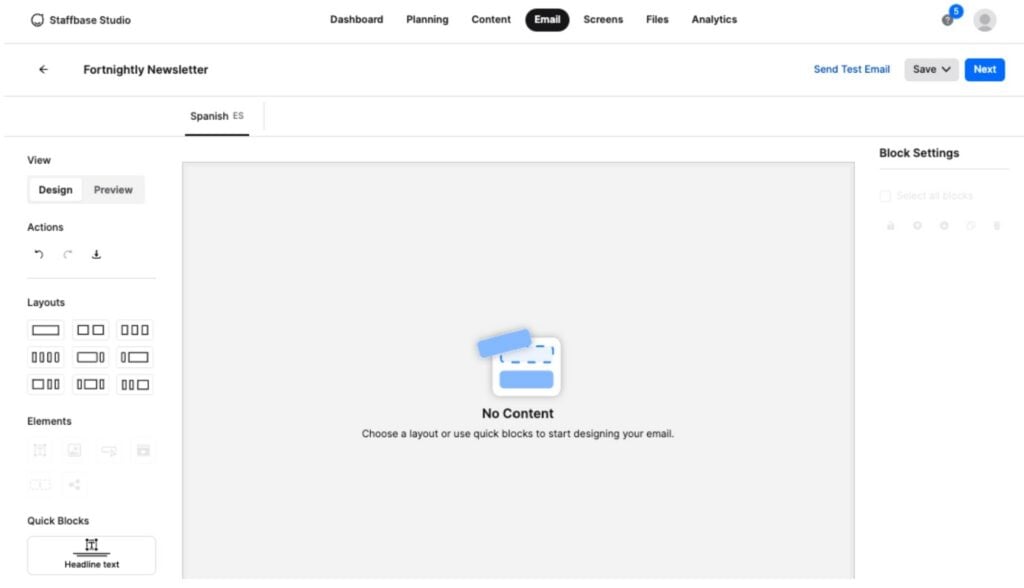This screenshot has height=588, width=1024.
Task: Click the Fortnightly Newsletter title
Action: [146, 70]
